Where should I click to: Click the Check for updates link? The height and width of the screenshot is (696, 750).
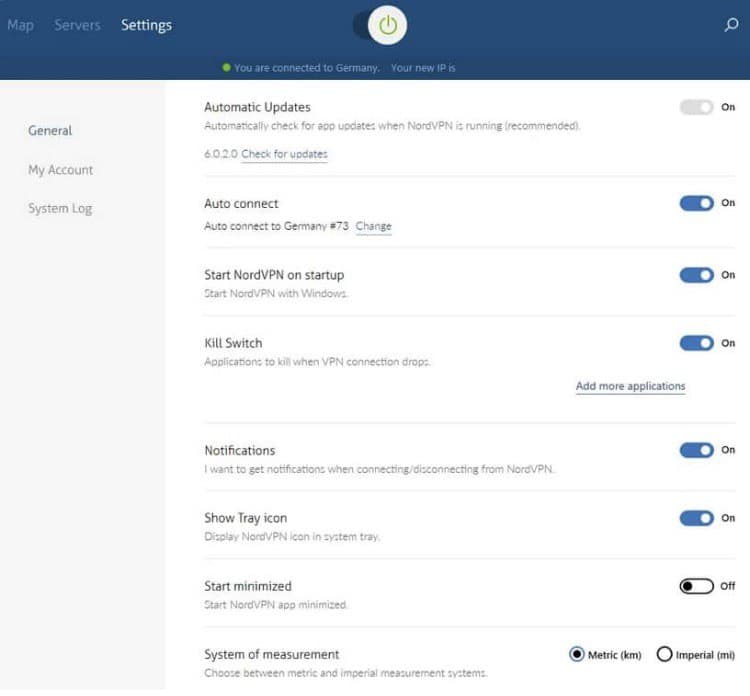[x=284, y=154]
